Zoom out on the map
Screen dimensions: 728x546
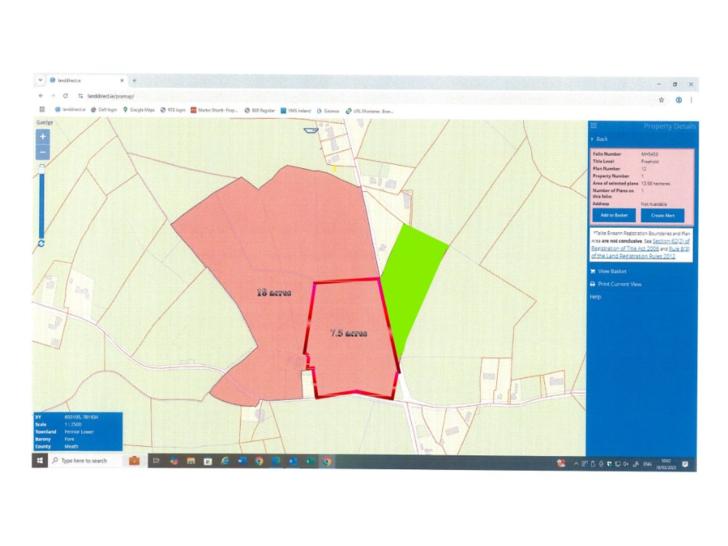(43, 152)
